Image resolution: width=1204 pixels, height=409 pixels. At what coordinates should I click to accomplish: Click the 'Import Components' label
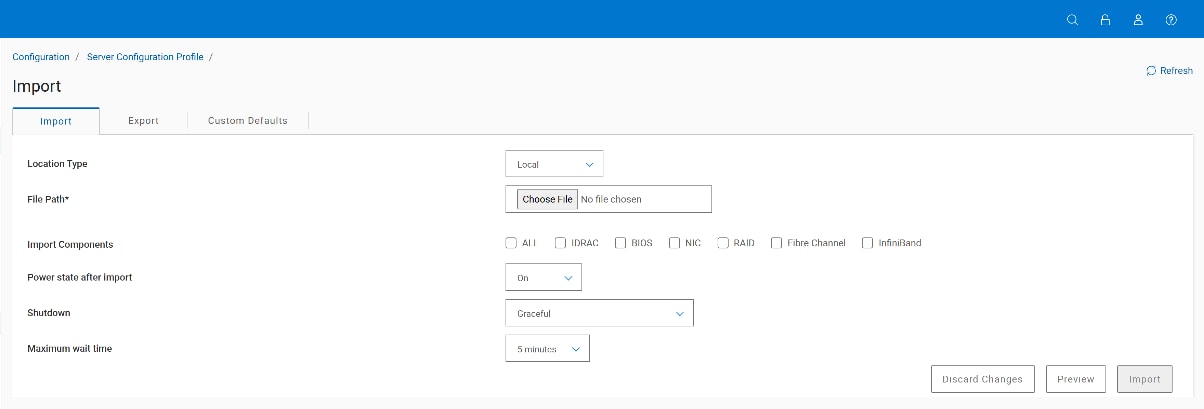pyautogui.click(x=70, y=244)
